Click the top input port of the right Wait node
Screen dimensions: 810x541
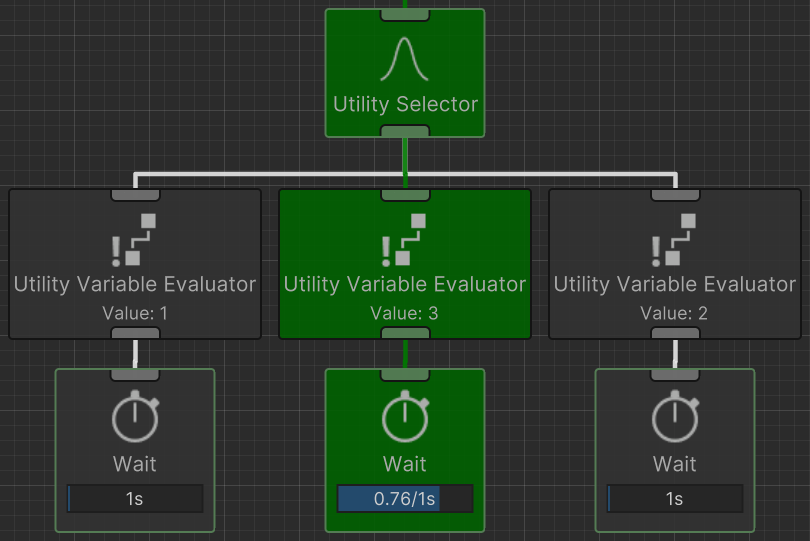(675, 374)
